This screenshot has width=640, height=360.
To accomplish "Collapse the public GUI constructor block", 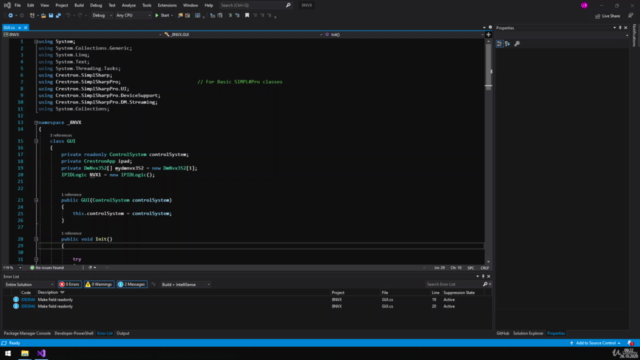I will click(36, 200).
